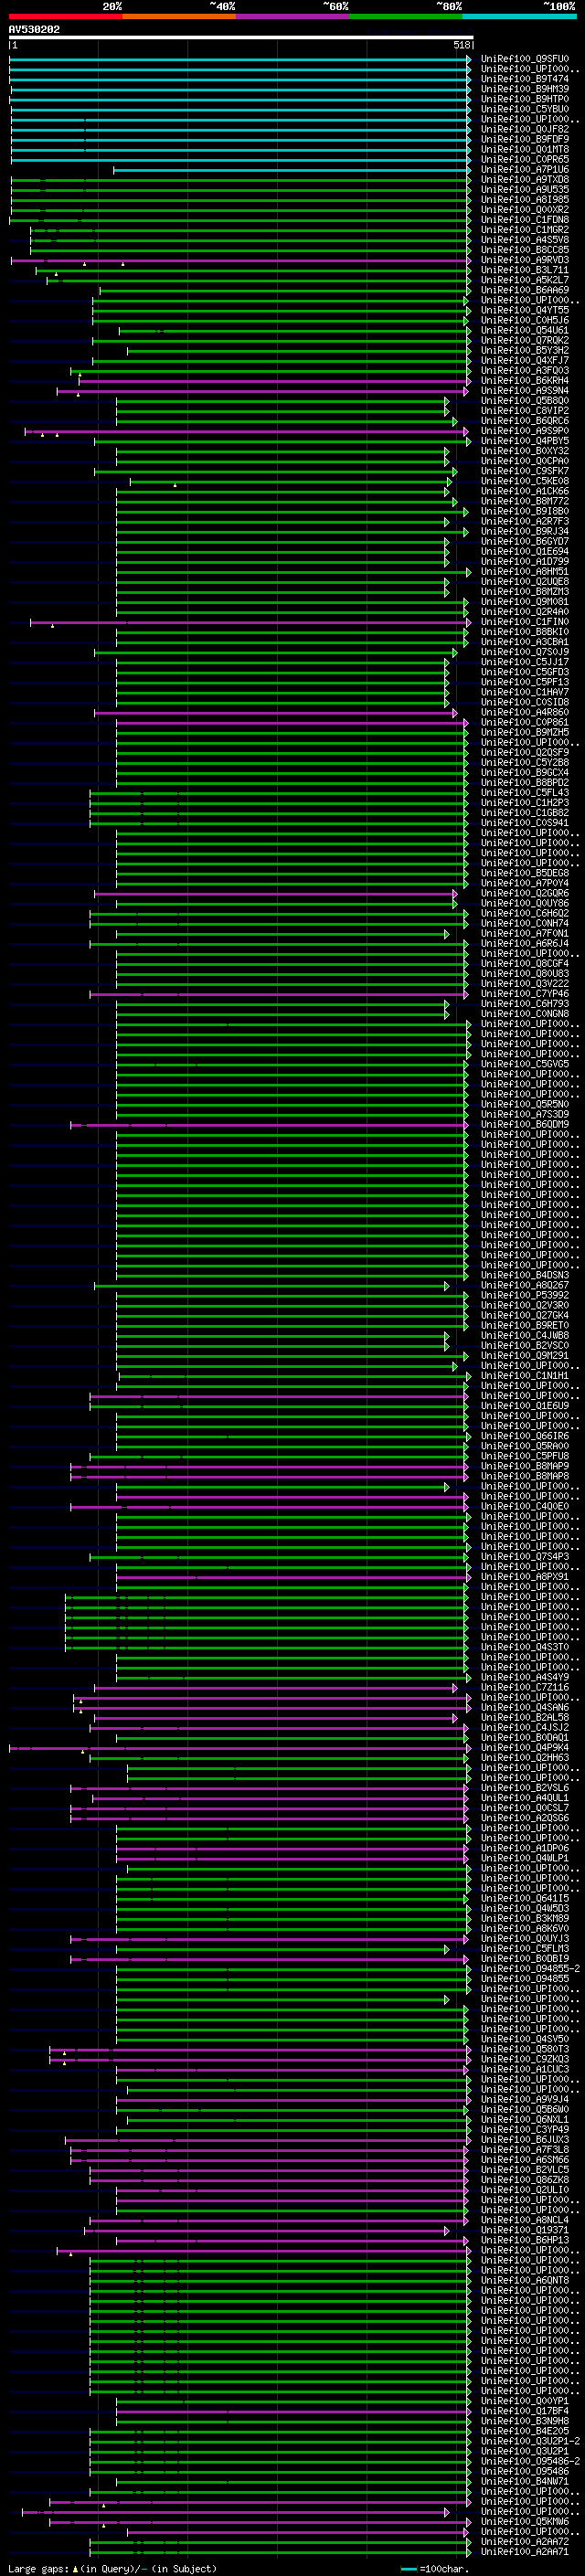
Task: Click the UniRef100_C9SFK7 label
Action: coord(525,471)
